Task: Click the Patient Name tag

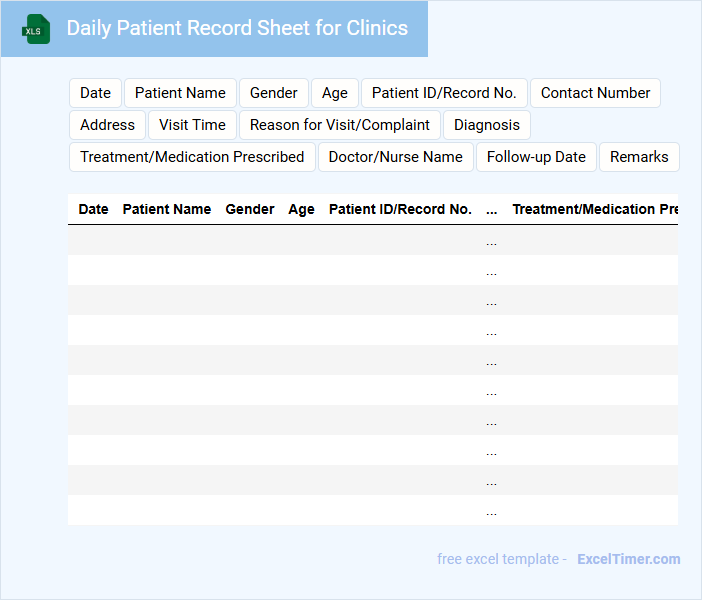Action: [x=180, y=93]
